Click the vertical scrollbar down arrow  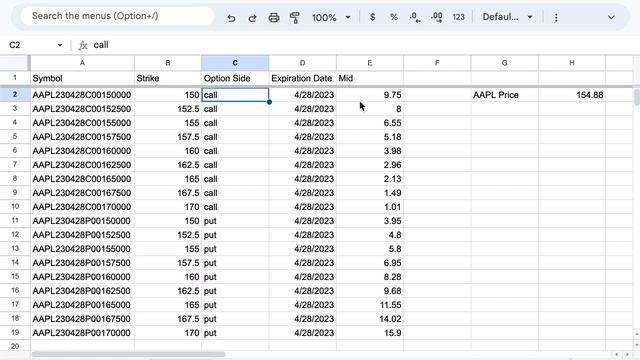click(x=636, y=345)
